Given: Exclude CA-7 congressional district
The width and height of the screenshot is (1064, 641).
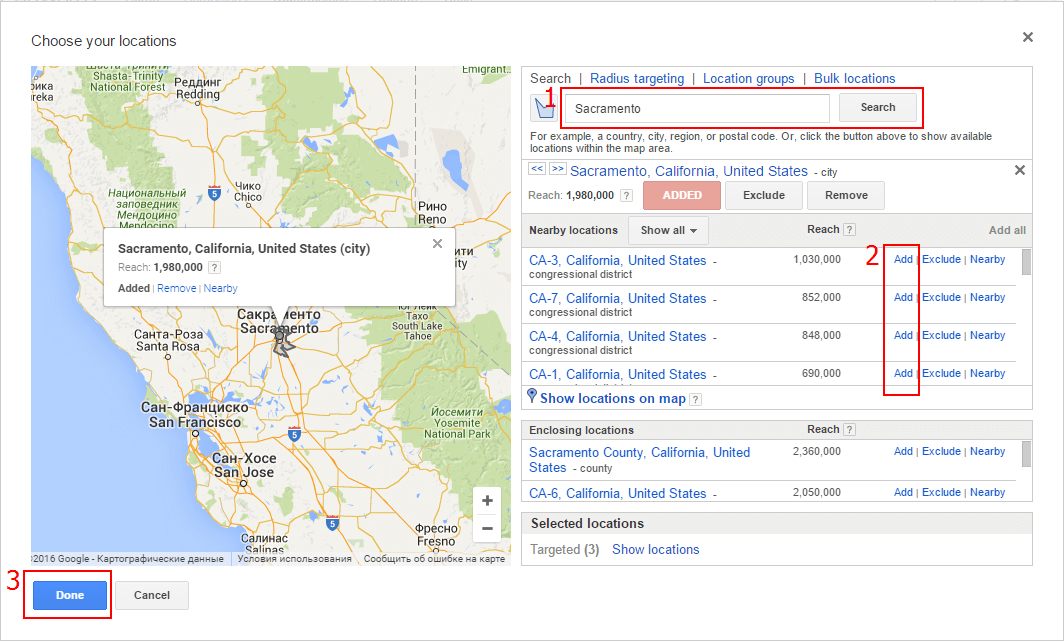Looking at the screenshot, I should tap(941, 297).
